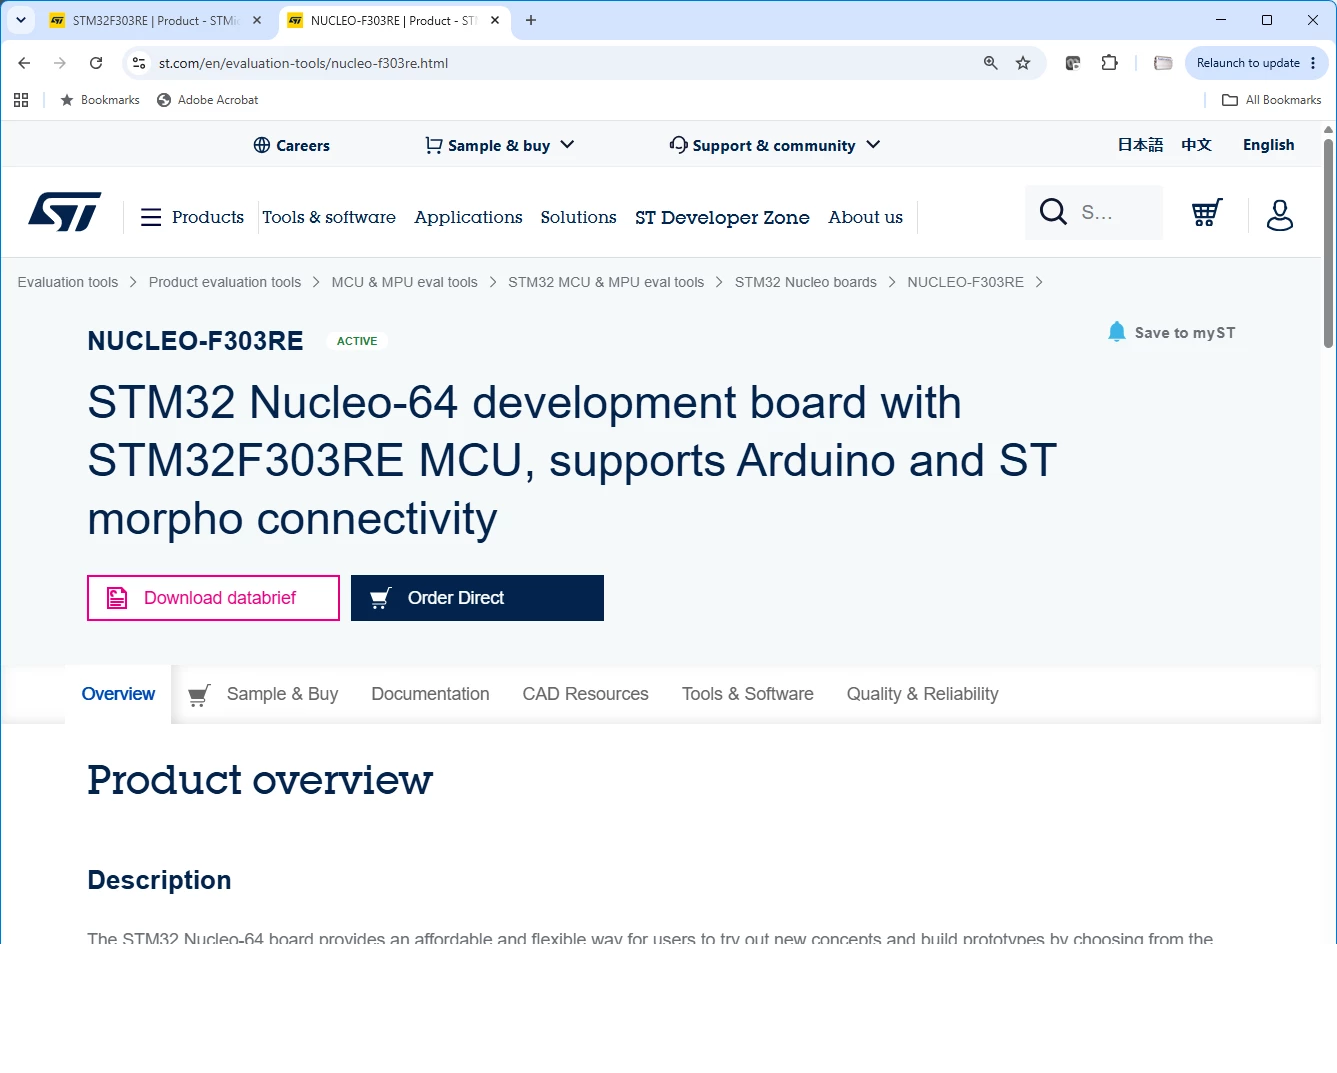Image resolution: width=1337 pixels, height=1073 pixels.
Task: Open the user account icon
Action: (1280, 214)
